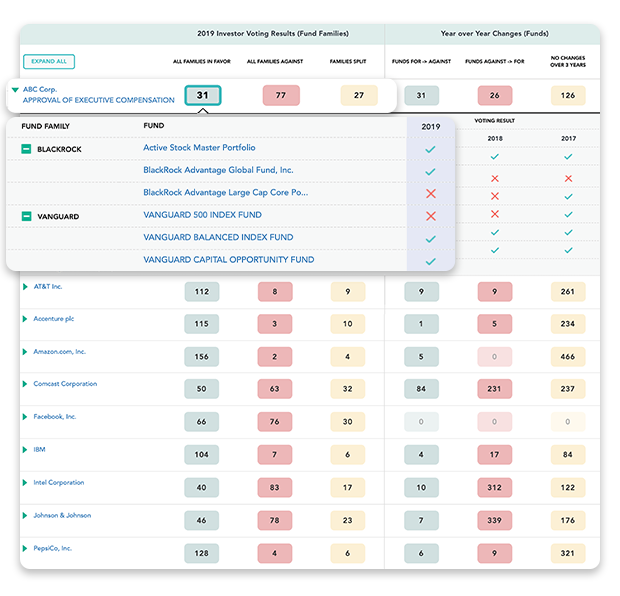
Task: Click Comcast all families against 63
Action: point(275,389)
